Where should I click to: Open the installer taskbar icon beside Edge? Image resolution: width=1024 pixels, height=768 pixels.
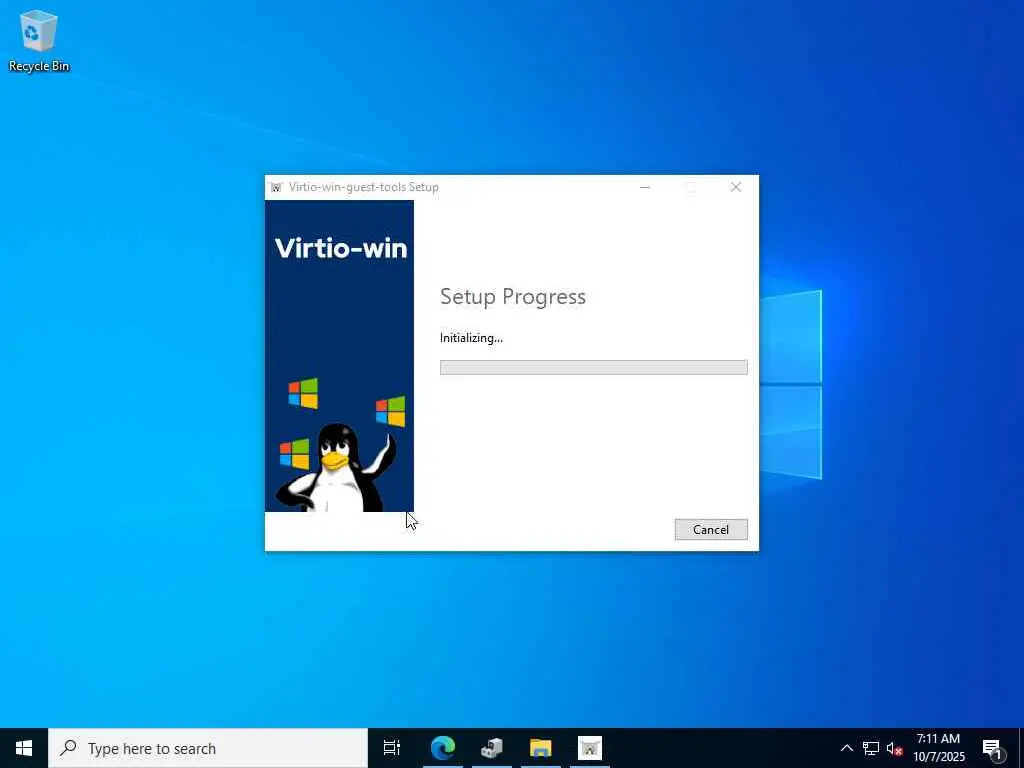pos(492,748)
